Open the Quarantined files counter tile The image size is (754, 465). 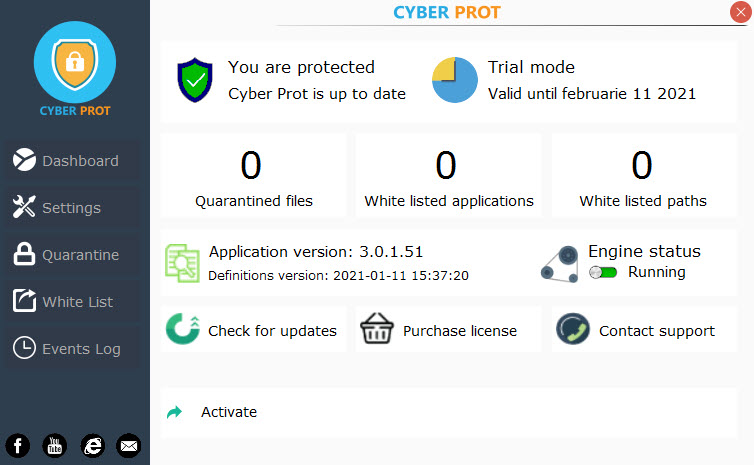[253, 176]
